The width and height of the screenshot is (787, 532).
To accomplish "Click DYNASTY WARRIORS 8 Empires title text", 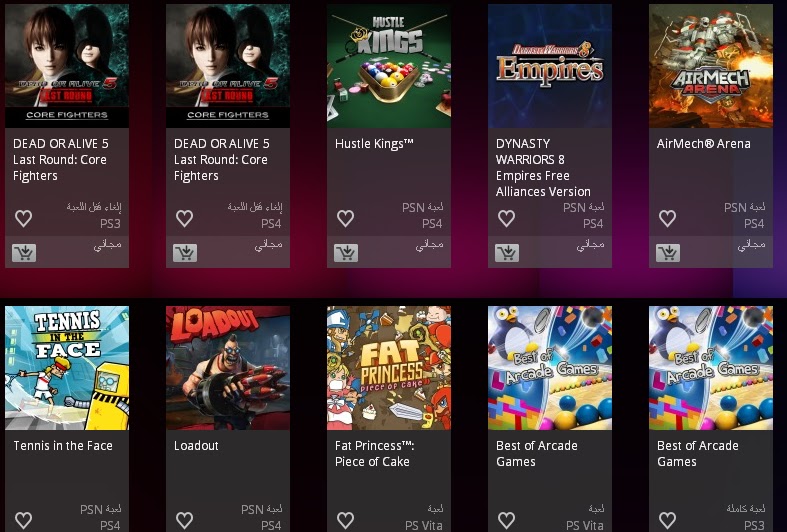I will point(543,168).
